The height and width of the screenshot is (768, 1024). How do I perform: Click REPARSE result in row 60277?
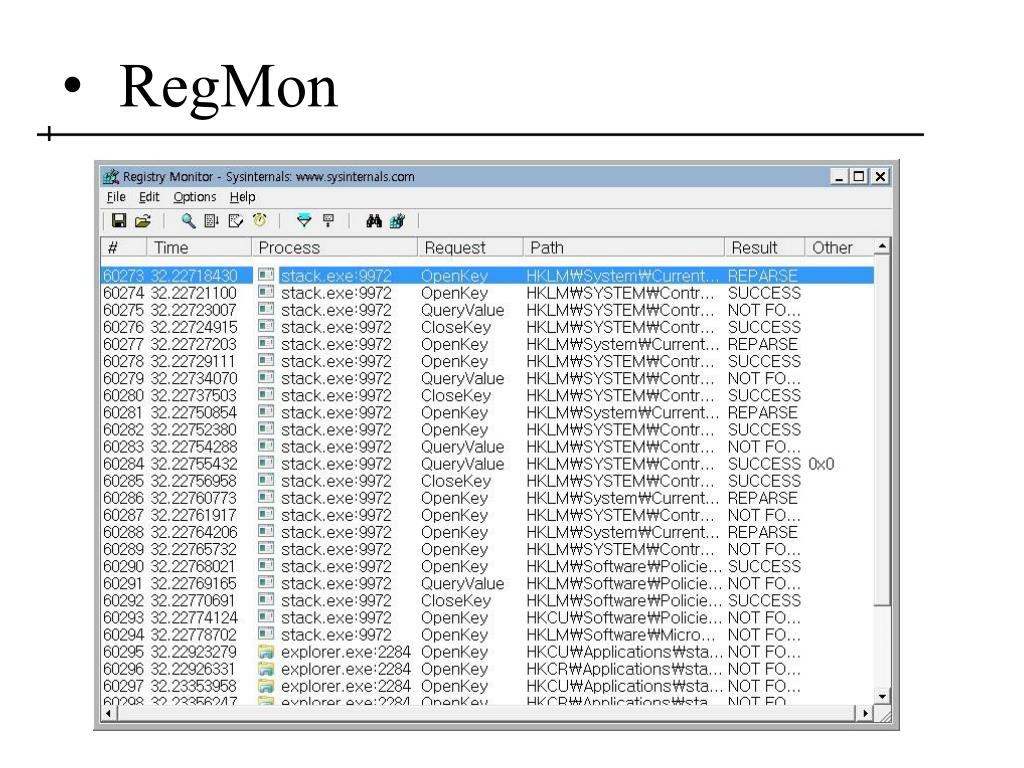763,344
